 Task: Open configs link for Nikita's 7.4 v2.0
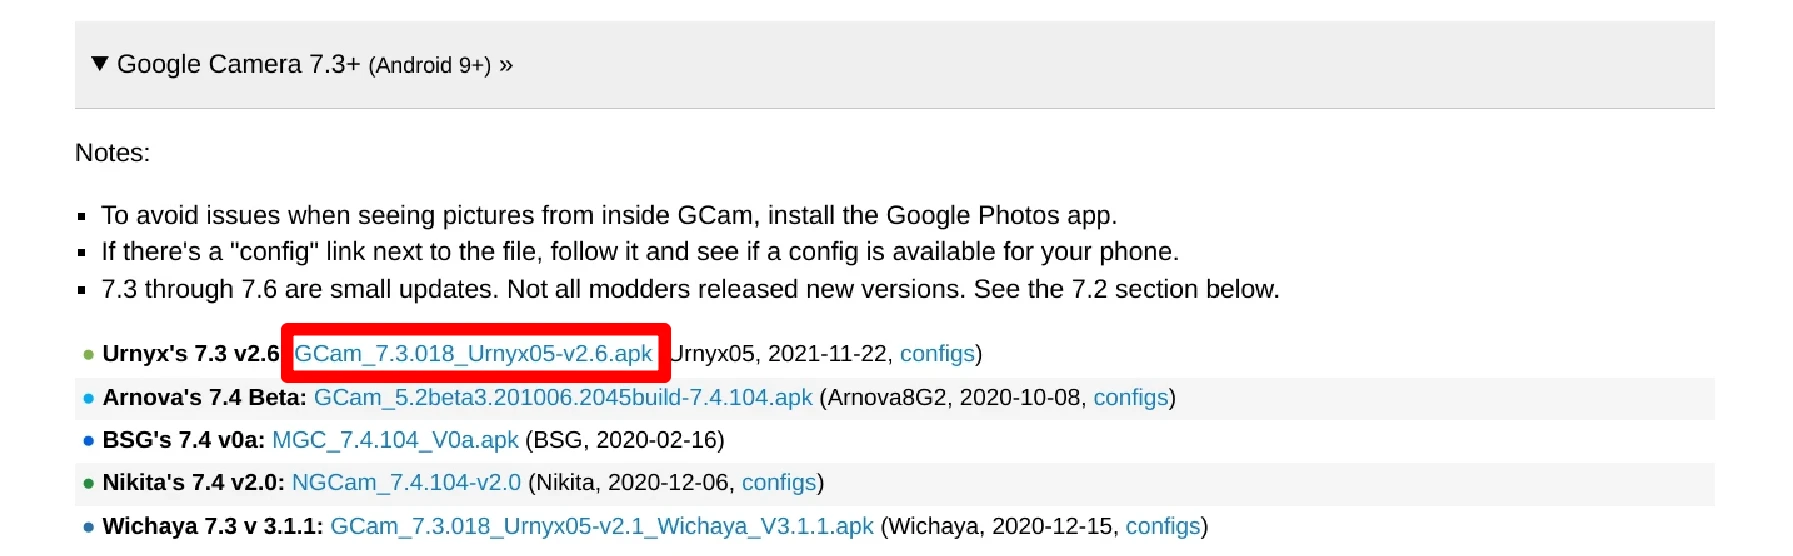778,483
